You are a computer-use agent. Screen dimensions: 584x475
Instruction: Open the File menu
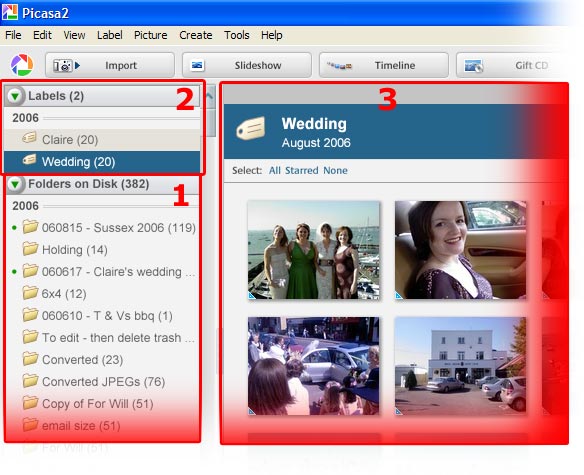point(13,35)
